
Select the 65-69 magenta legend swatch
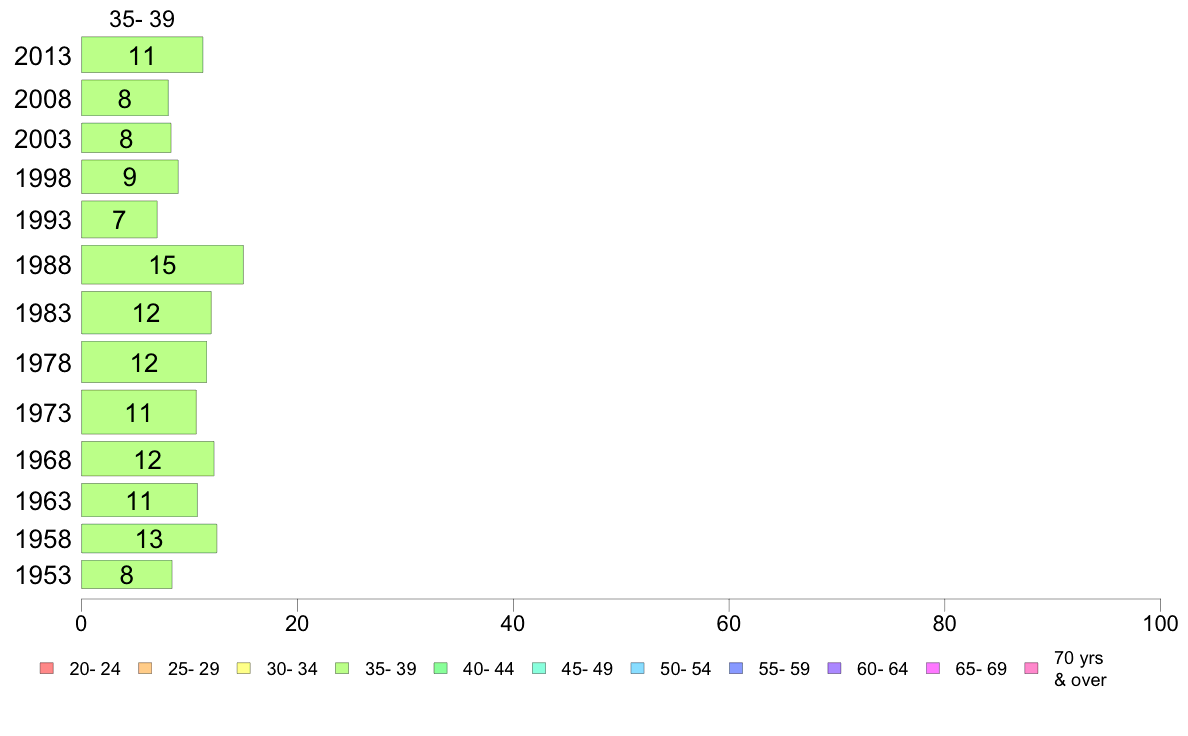(x=933, y=668)
